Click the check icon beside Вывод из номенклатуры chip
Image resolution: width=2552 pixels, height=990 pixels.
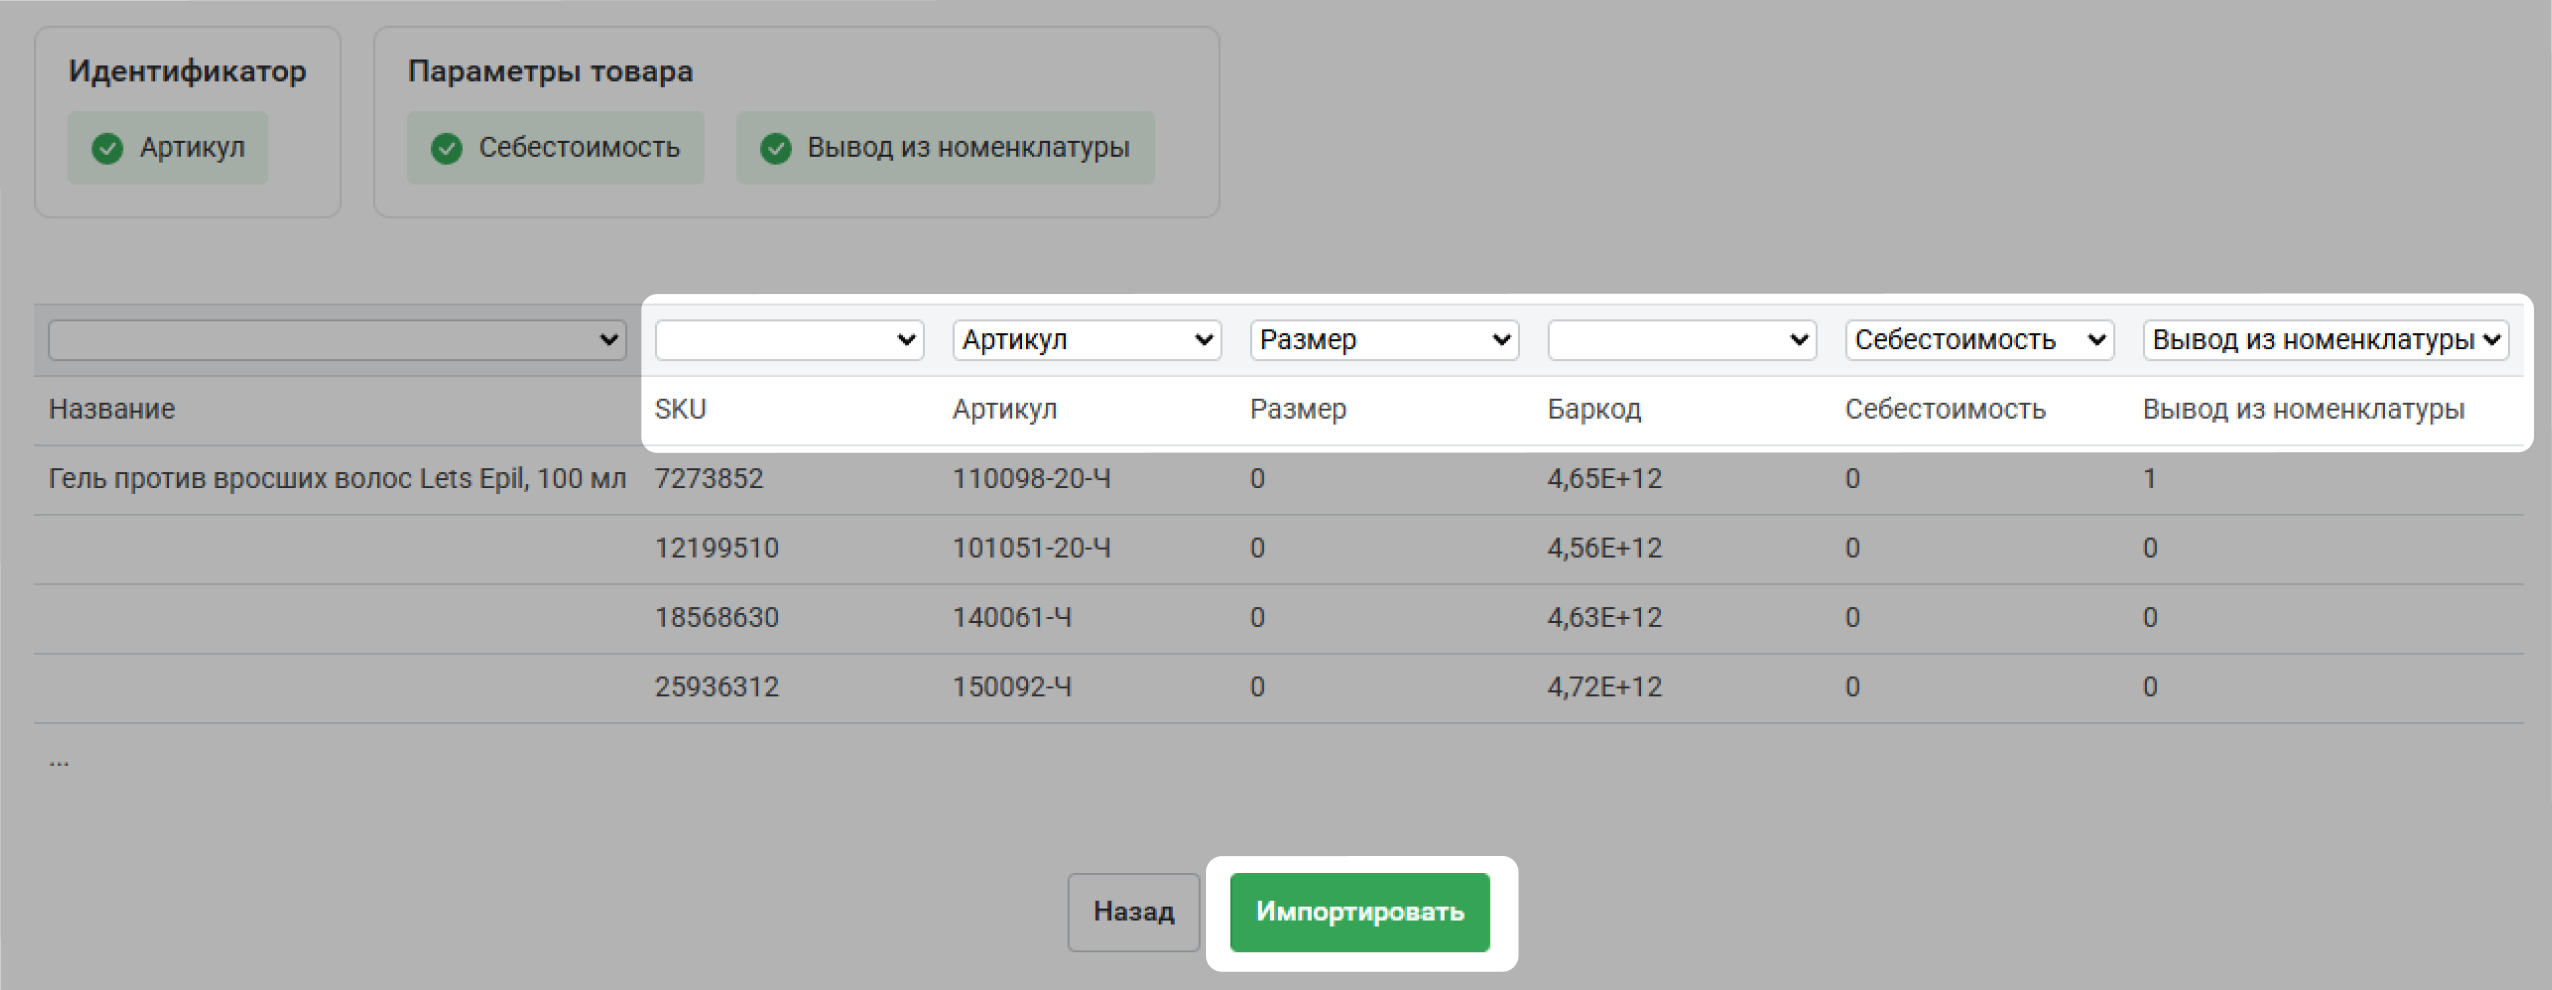775,148
